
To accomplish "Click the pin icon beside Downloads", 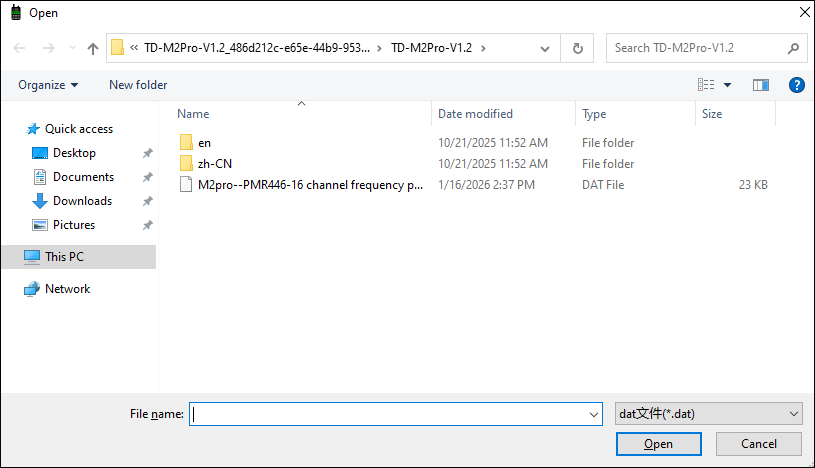I will [148, 201].
